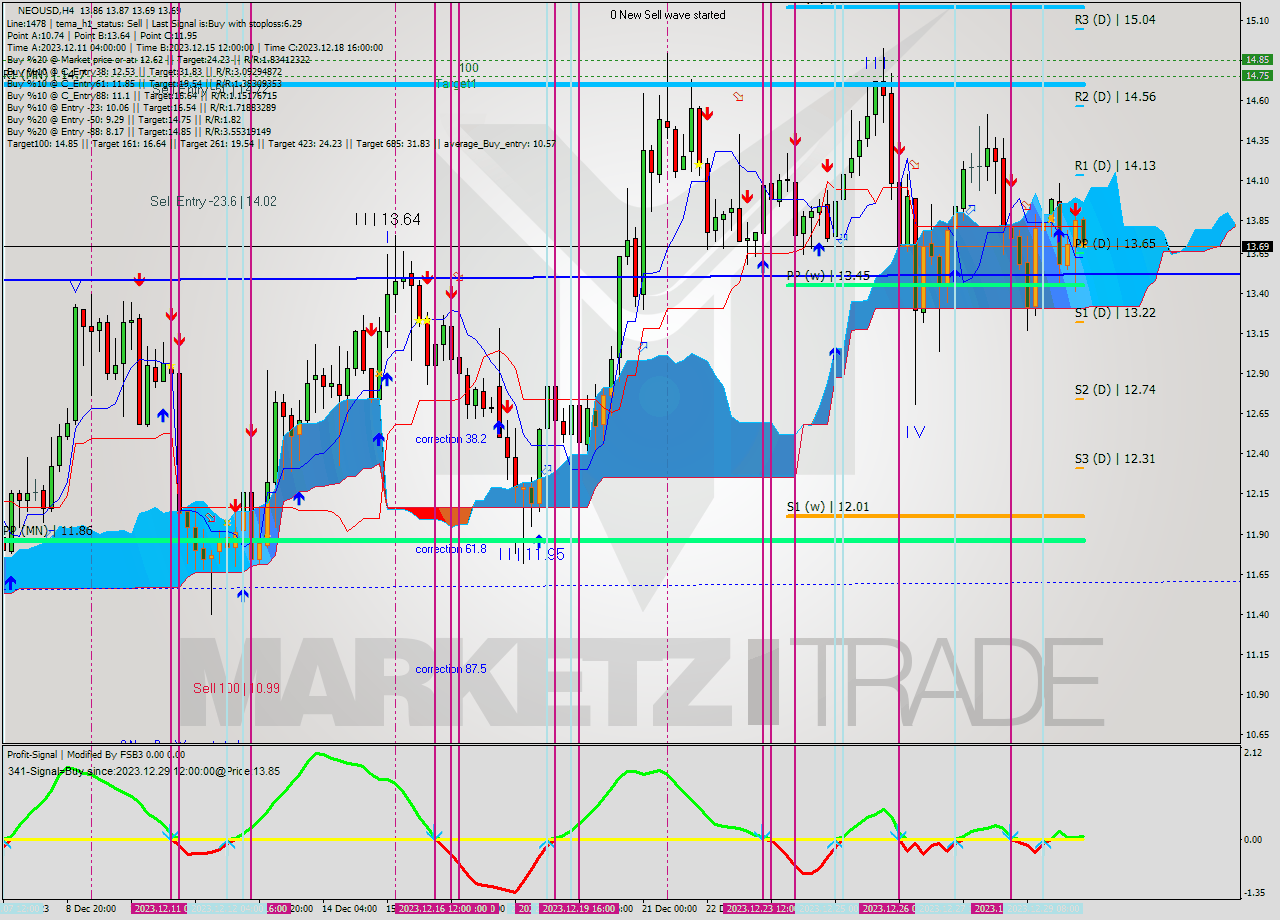Click the 'I I I 13.64' wave label

(x=387, y=219)
